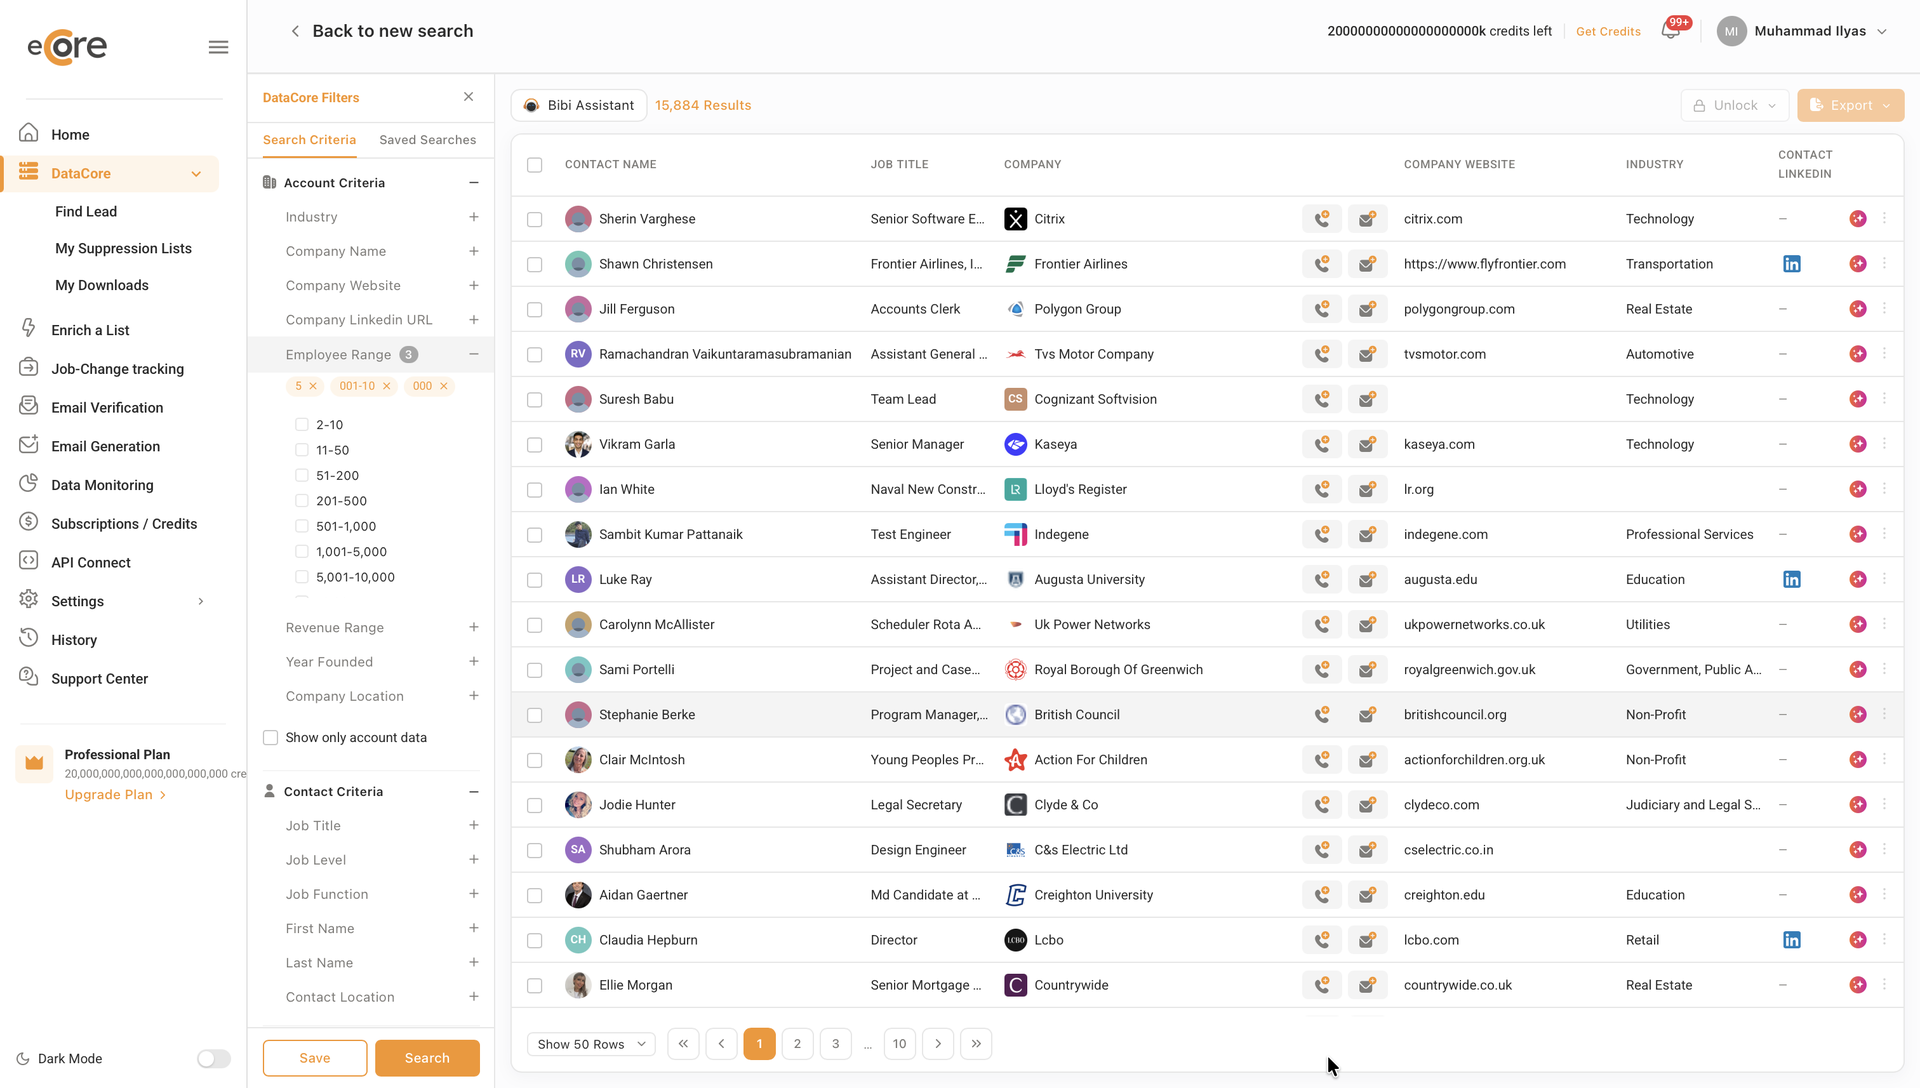Go to the next results page
Viewport: 1920px width, 1088px height.
pyautogui.click(x=938, y=1044)
